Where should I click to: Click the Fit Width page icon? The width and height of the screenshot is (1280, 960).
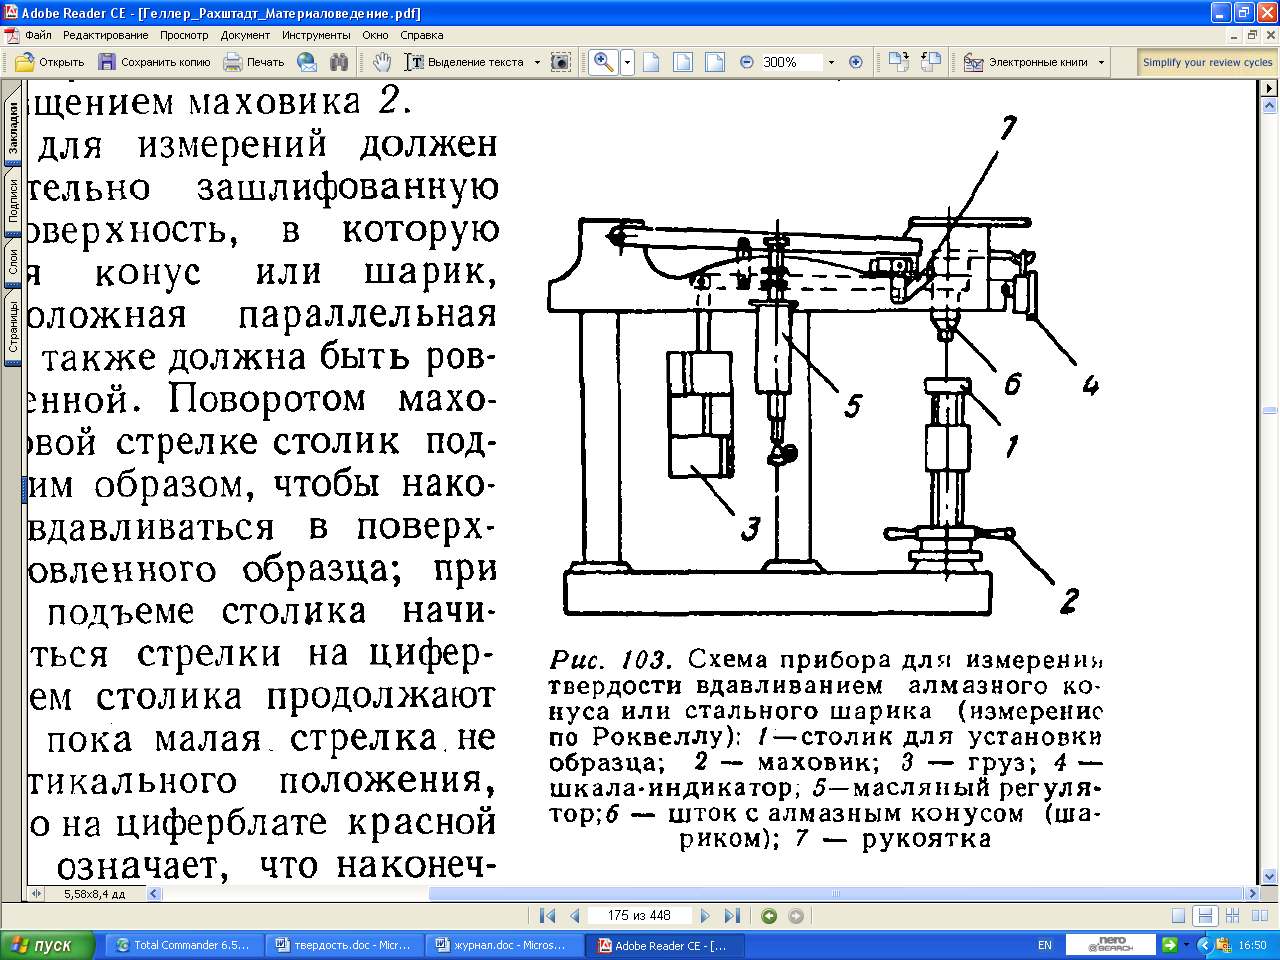[715, 62]
